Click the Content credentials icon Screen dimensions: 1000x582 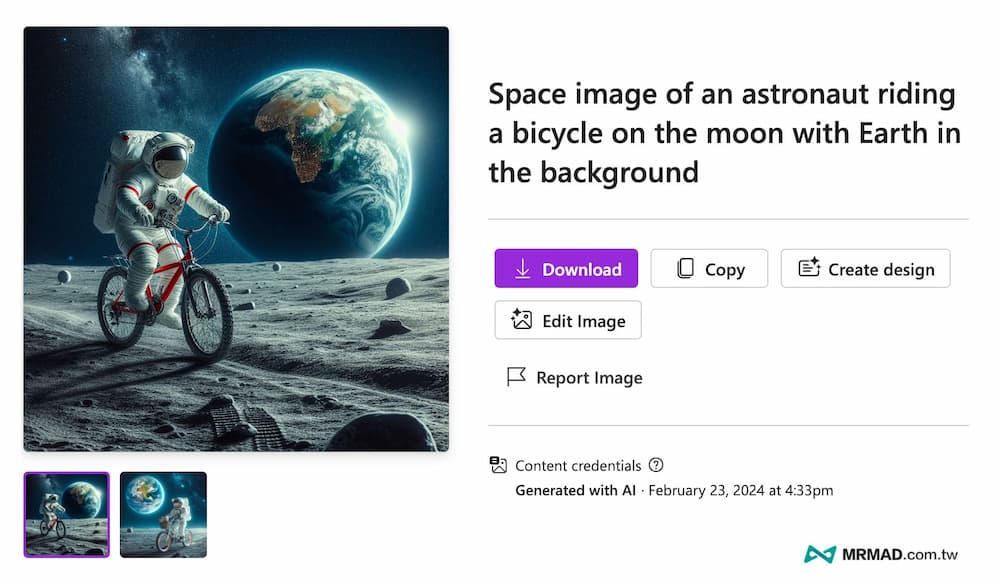[x=498, y=465]
